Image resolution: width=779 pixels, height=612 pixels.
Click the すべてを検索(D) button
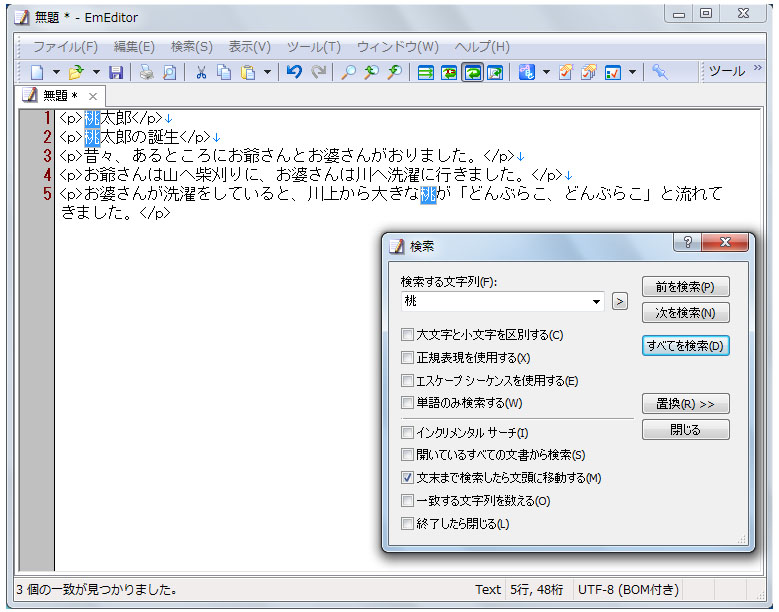685,345
